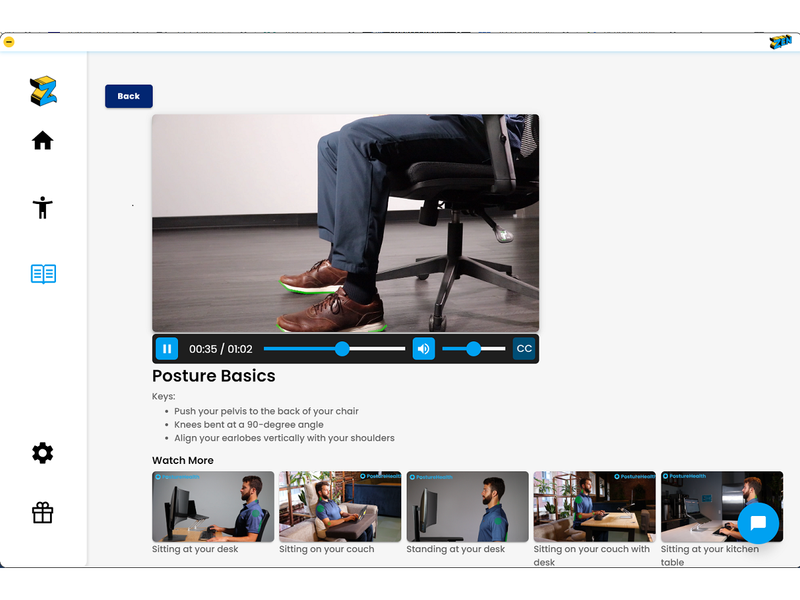Click the app icon in top-right corner
Viewport: 800px width, 600px height.
[x=780, y=42]
